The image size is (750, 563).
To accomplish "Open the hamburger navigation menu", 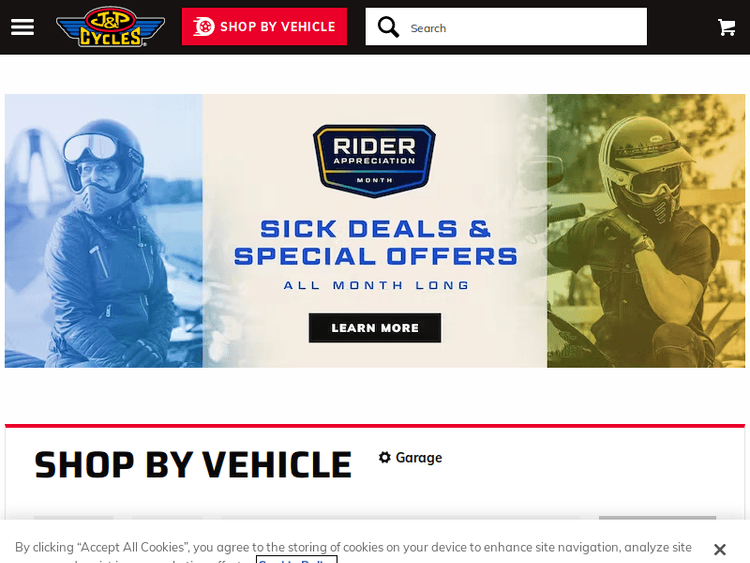I will [x=22, y=27].
